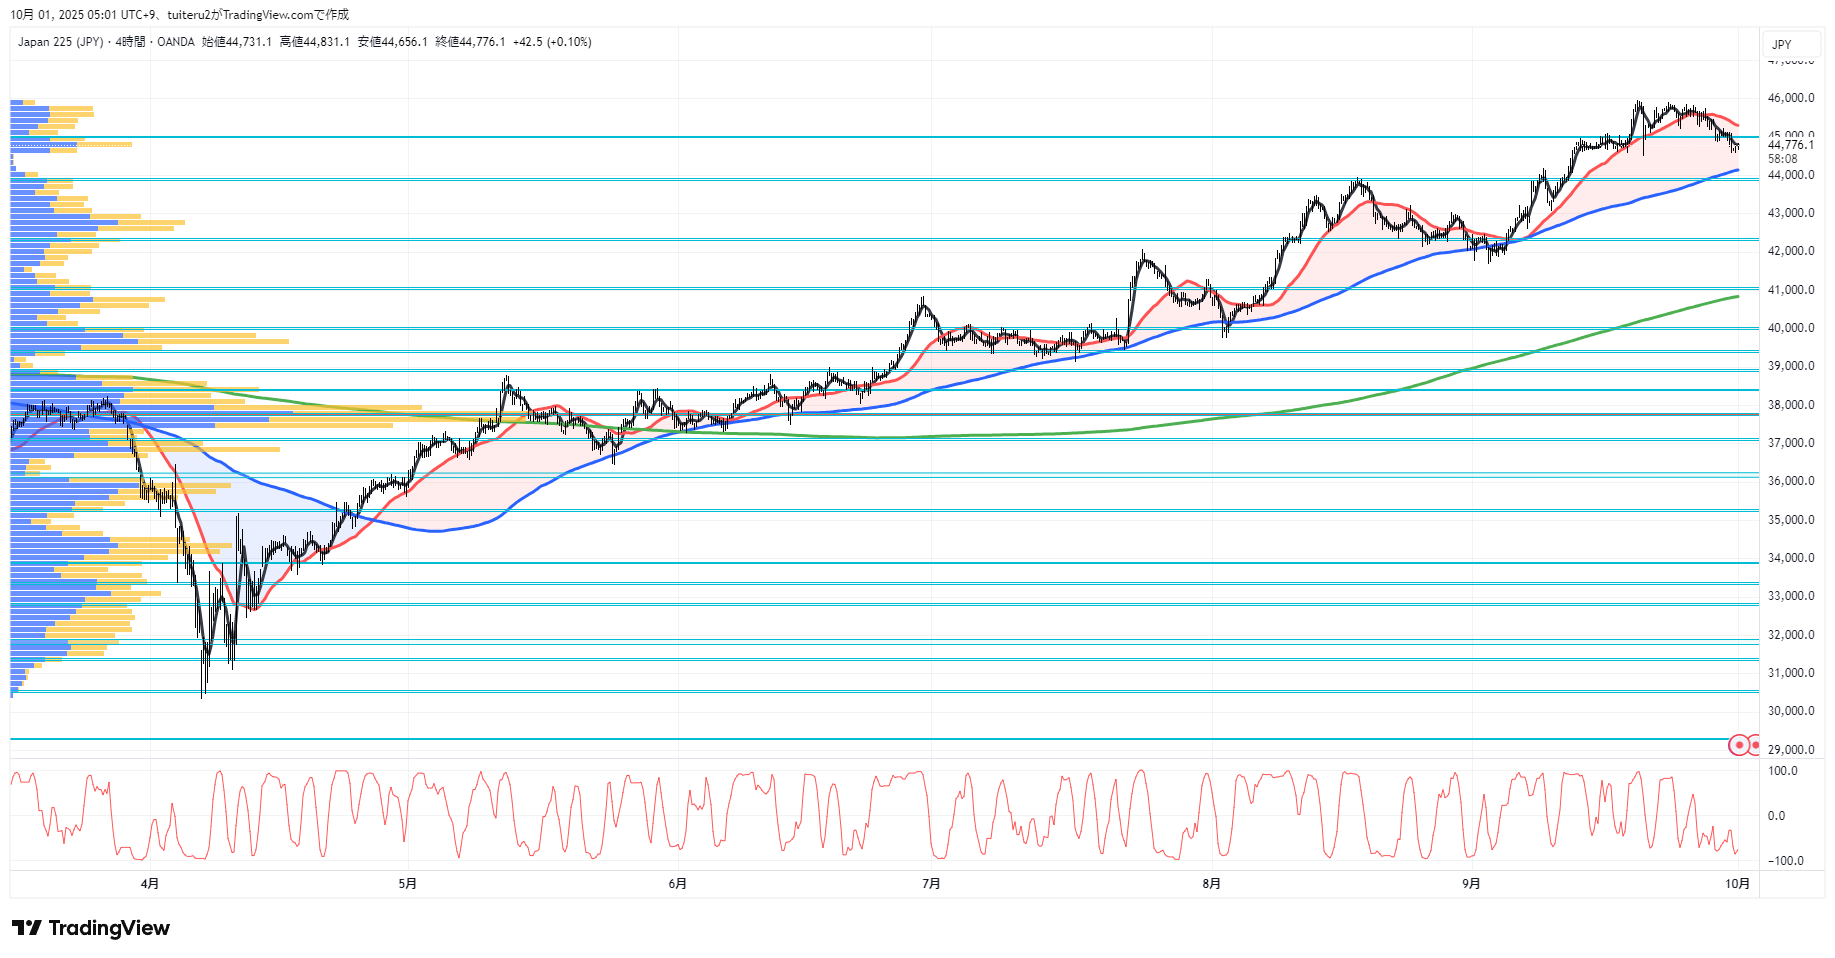
Task: Click the 10月 label on time axis
Action: coord(1737,883)
